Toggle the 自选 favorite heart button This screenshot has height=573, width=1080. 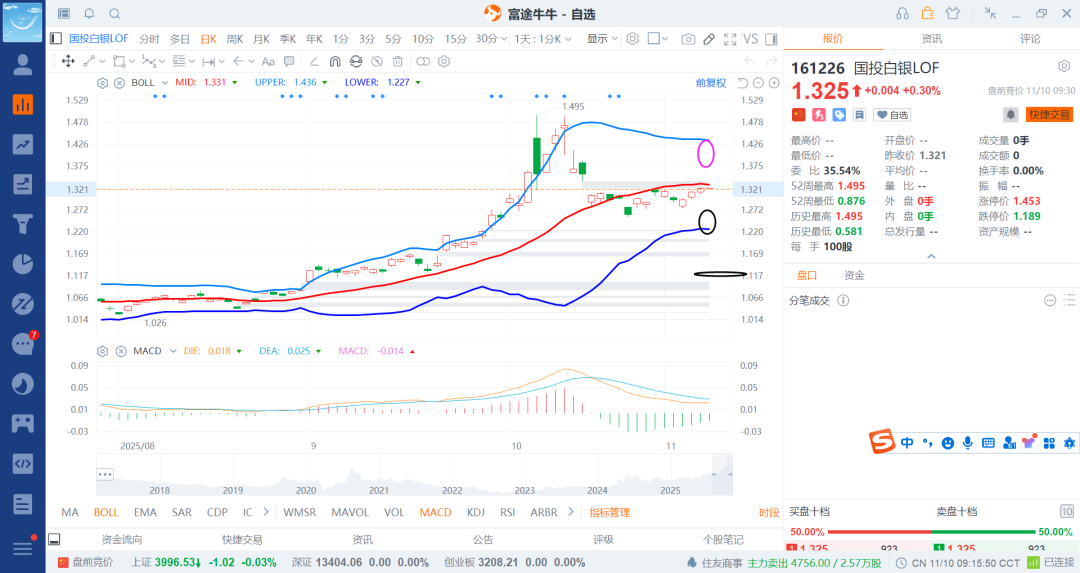(892, 115)
